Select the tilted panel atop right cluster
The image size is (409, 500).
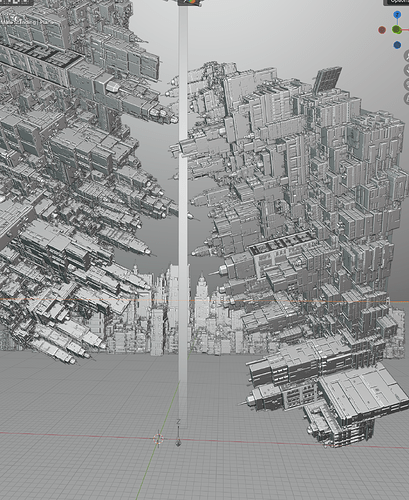click(x=327, y=80)
